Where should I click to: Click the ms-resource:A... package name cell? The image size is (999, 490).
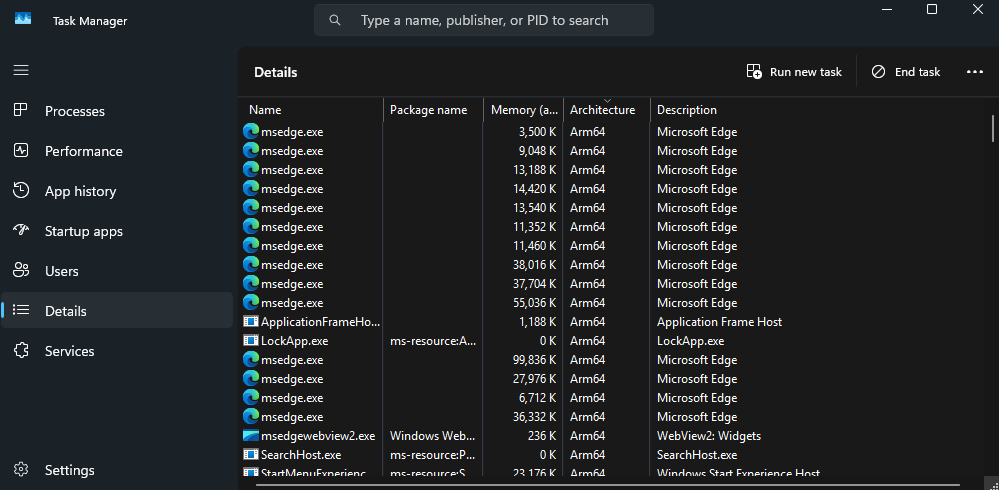tap(433, 341)
